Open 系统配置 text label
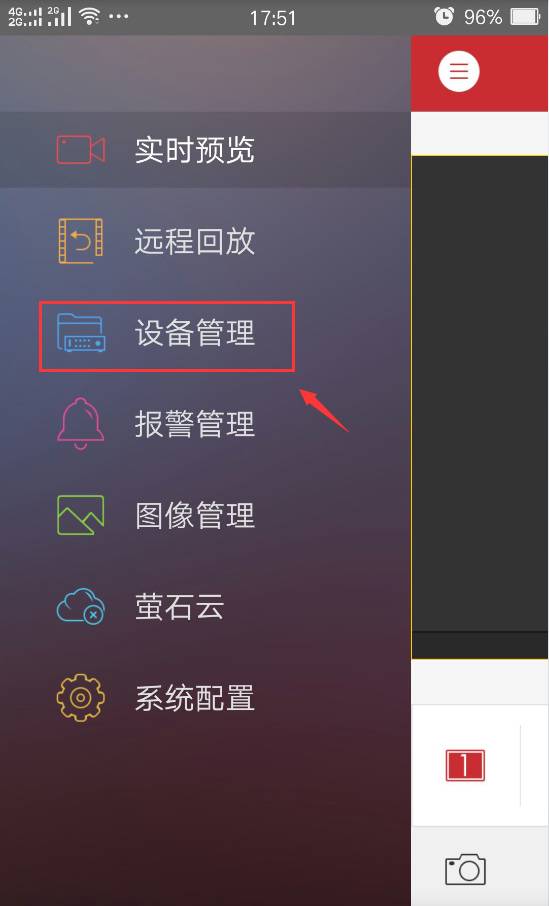This screenshot has height=906, width=549. click(195, 697)
